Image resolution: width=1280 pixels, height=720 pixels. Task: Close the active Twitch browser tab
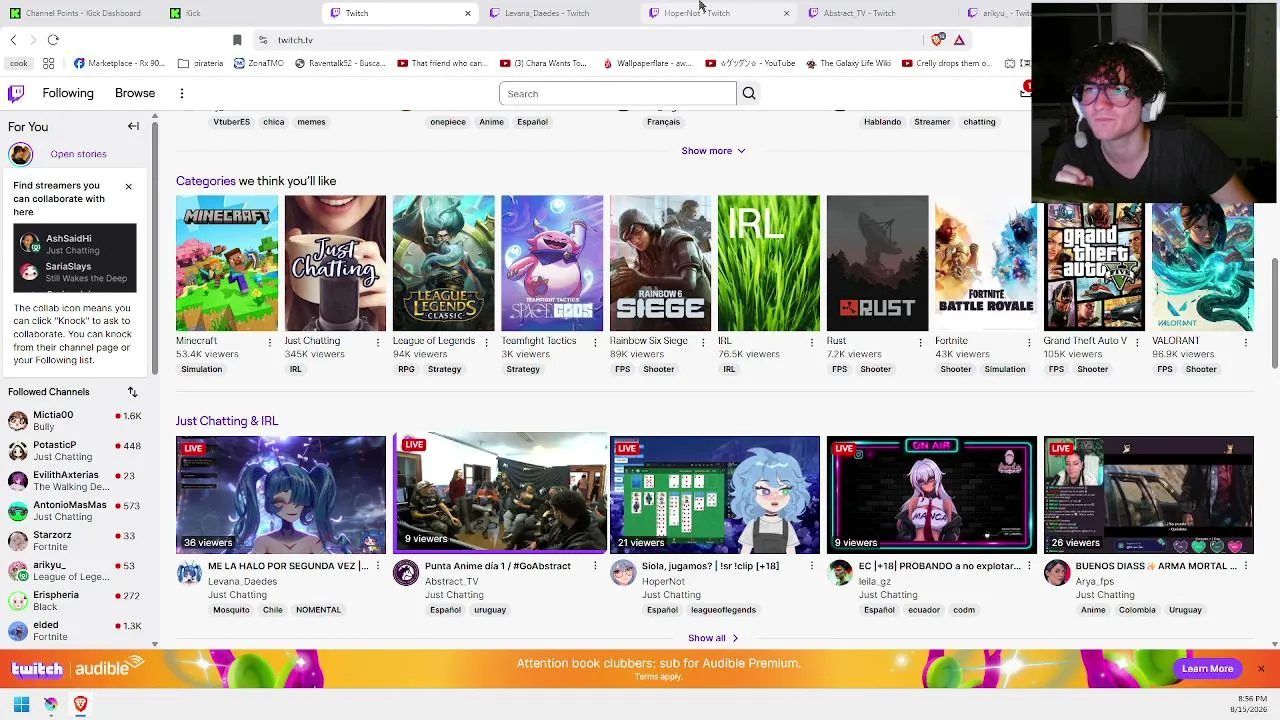click(x=467, y=13)
